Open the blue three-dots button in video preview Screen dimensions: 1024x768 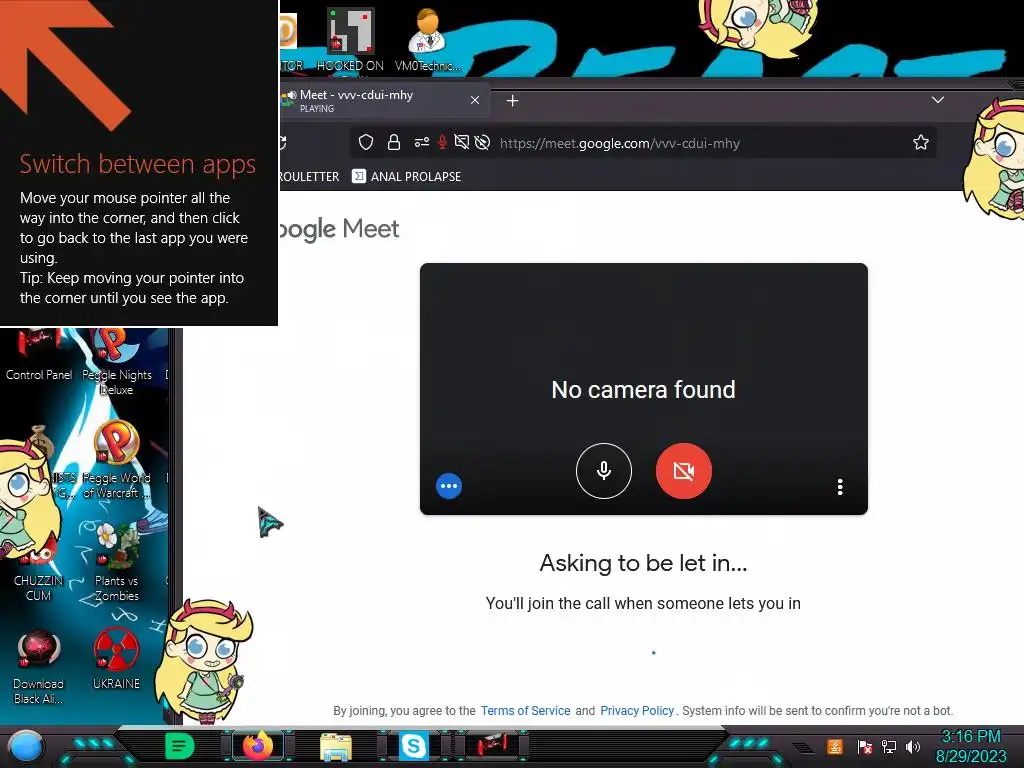(x=449, y=486)
